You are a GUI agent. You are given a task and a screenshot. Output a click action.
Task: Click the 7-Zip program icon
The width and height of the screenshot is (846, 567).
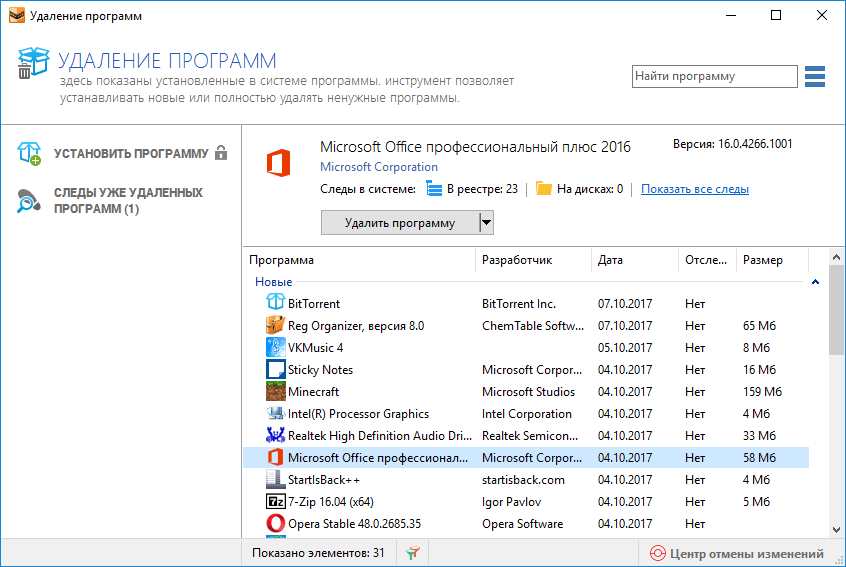pyautogui.click(x=275, y=501)
